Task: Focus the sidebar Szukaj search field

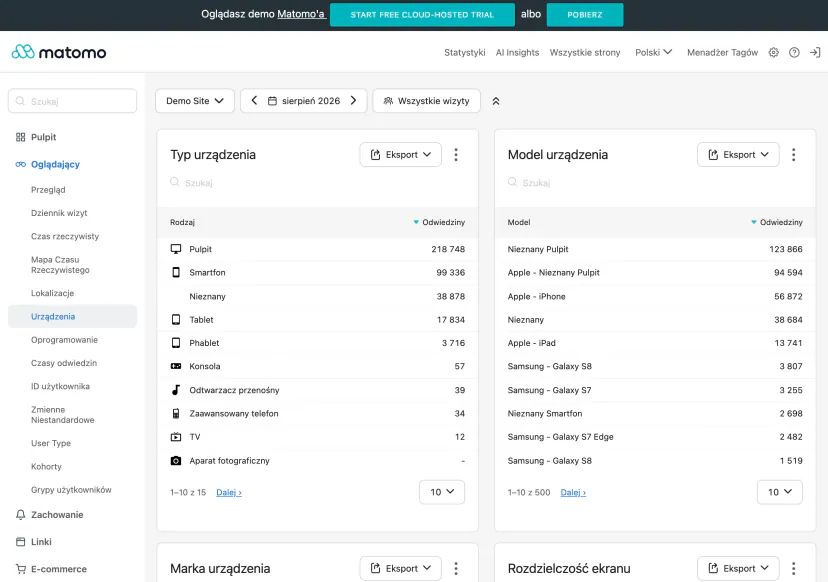Action: [72, 101]
